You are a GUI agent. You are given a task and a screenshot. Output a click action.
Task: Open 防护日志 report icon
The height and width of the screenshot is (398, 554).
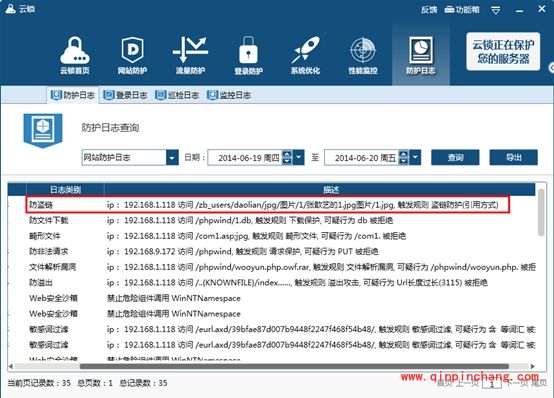click(420, 55)
